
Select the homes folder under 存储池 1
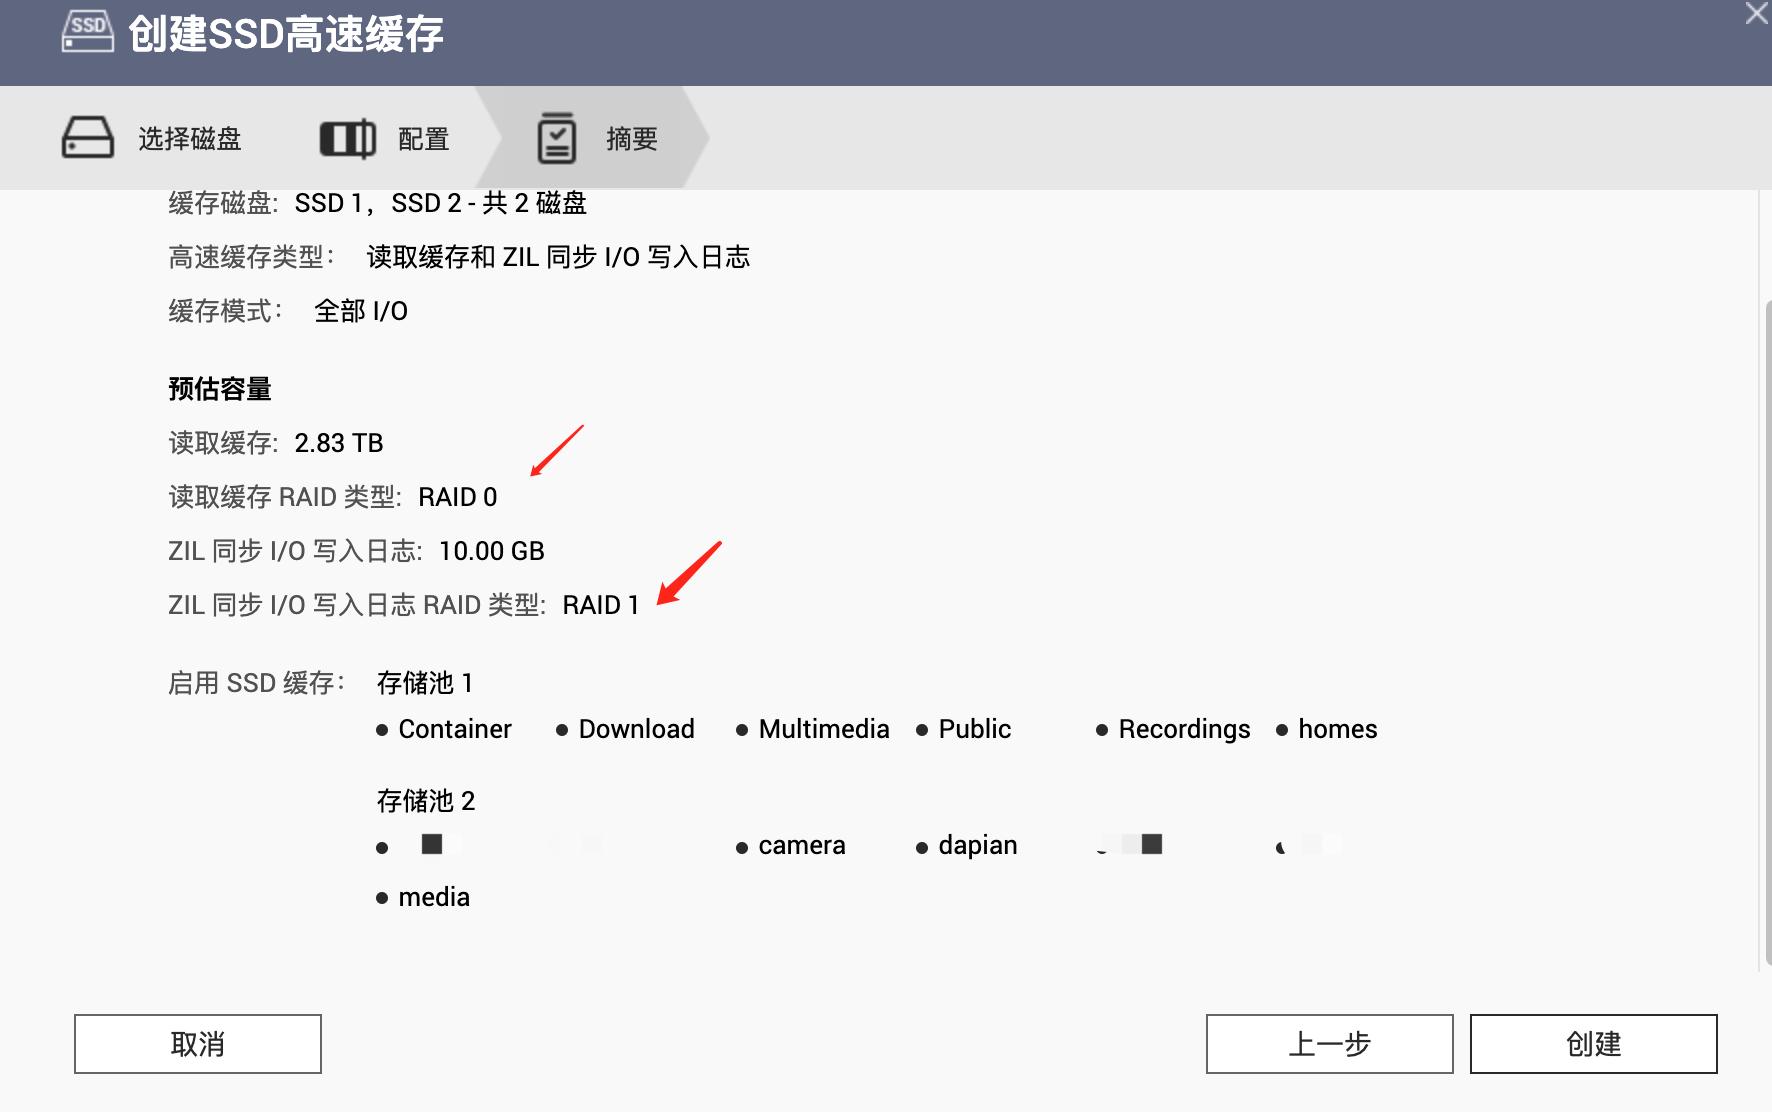pyautogui.click(x=1337, y=729)
